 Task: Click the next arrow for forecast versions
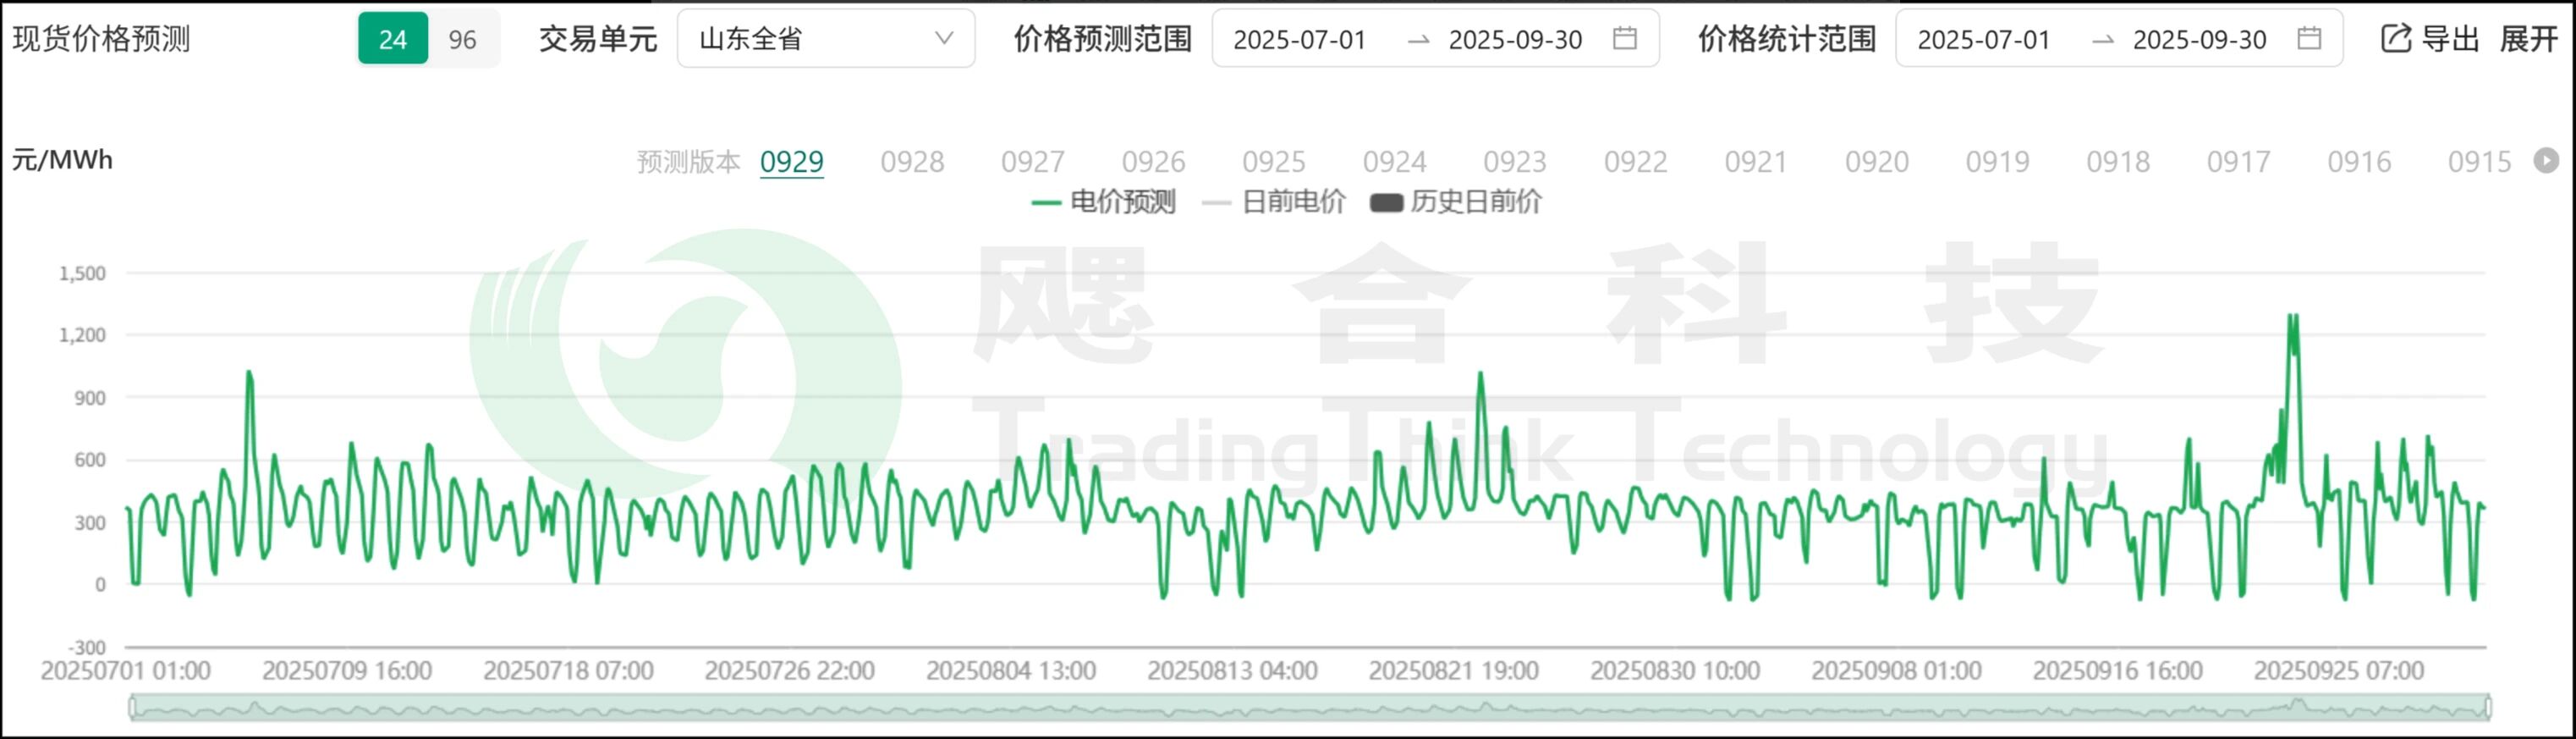click(2546, 160)
